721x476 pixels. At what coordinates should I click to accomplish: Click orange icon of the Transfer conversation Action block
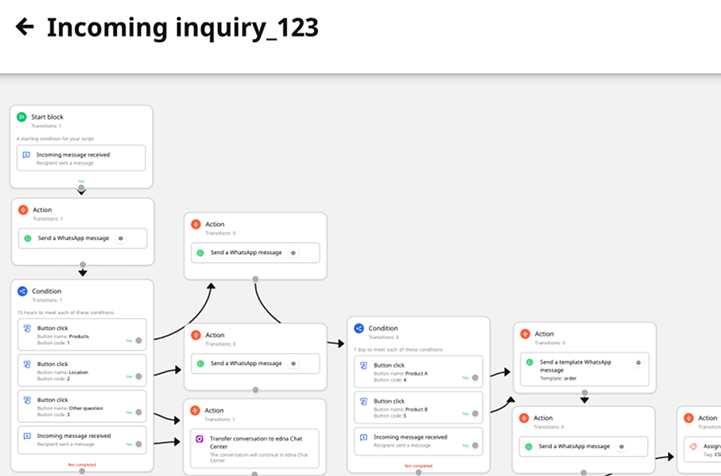pyautogui.click(x=195, y=410)
